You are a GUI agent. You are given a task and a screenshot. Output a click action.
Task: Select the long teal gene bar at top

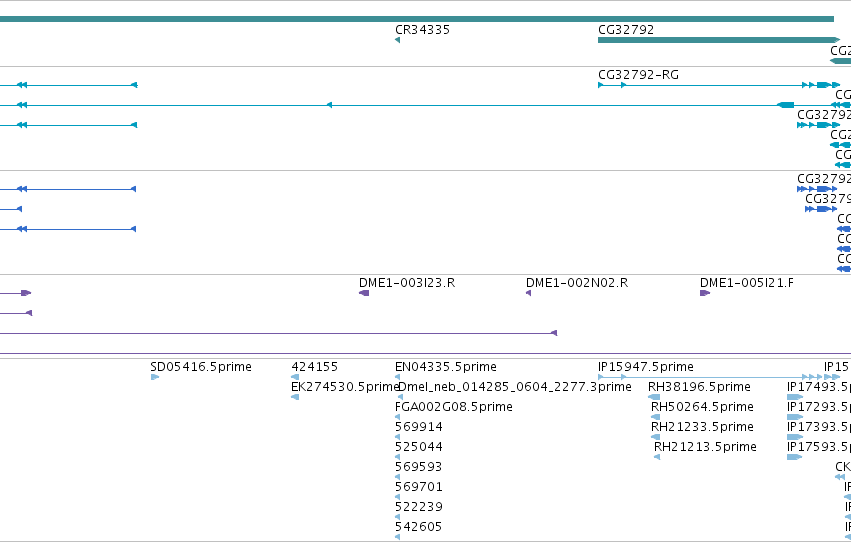coord(417,20)
